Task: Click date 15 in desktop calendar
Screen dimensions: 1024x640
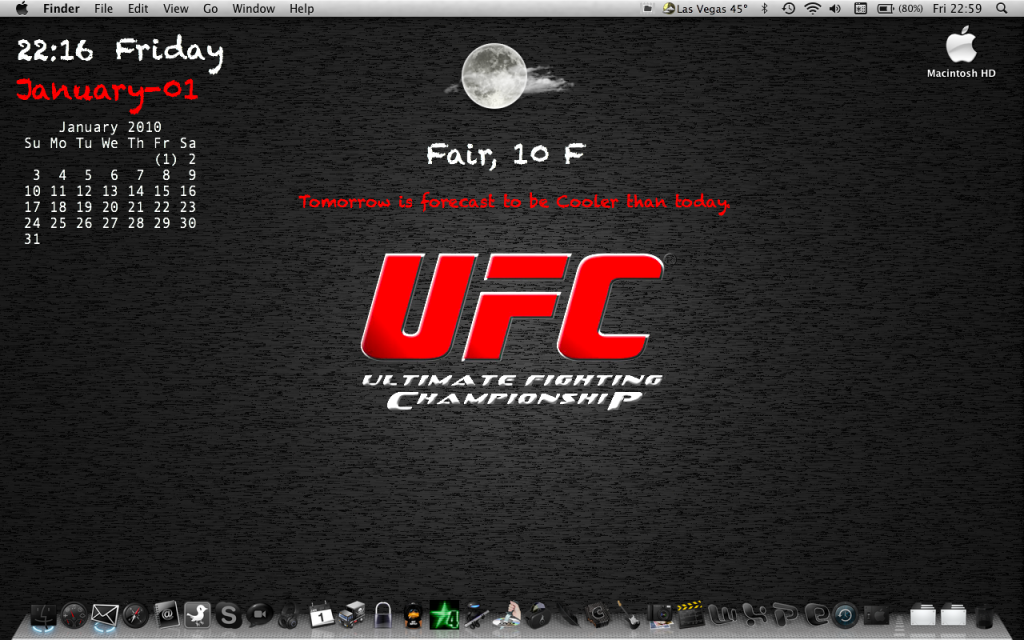Action: (x=161, y=191)
